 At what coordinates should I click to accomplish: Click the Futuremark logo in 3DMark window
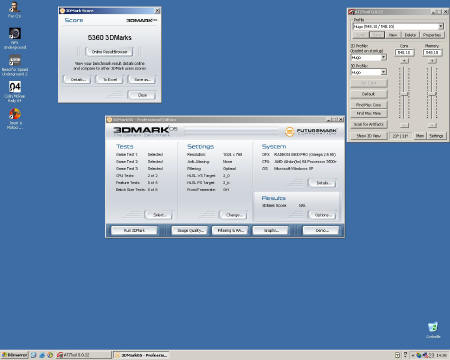(x=310, y=131)
